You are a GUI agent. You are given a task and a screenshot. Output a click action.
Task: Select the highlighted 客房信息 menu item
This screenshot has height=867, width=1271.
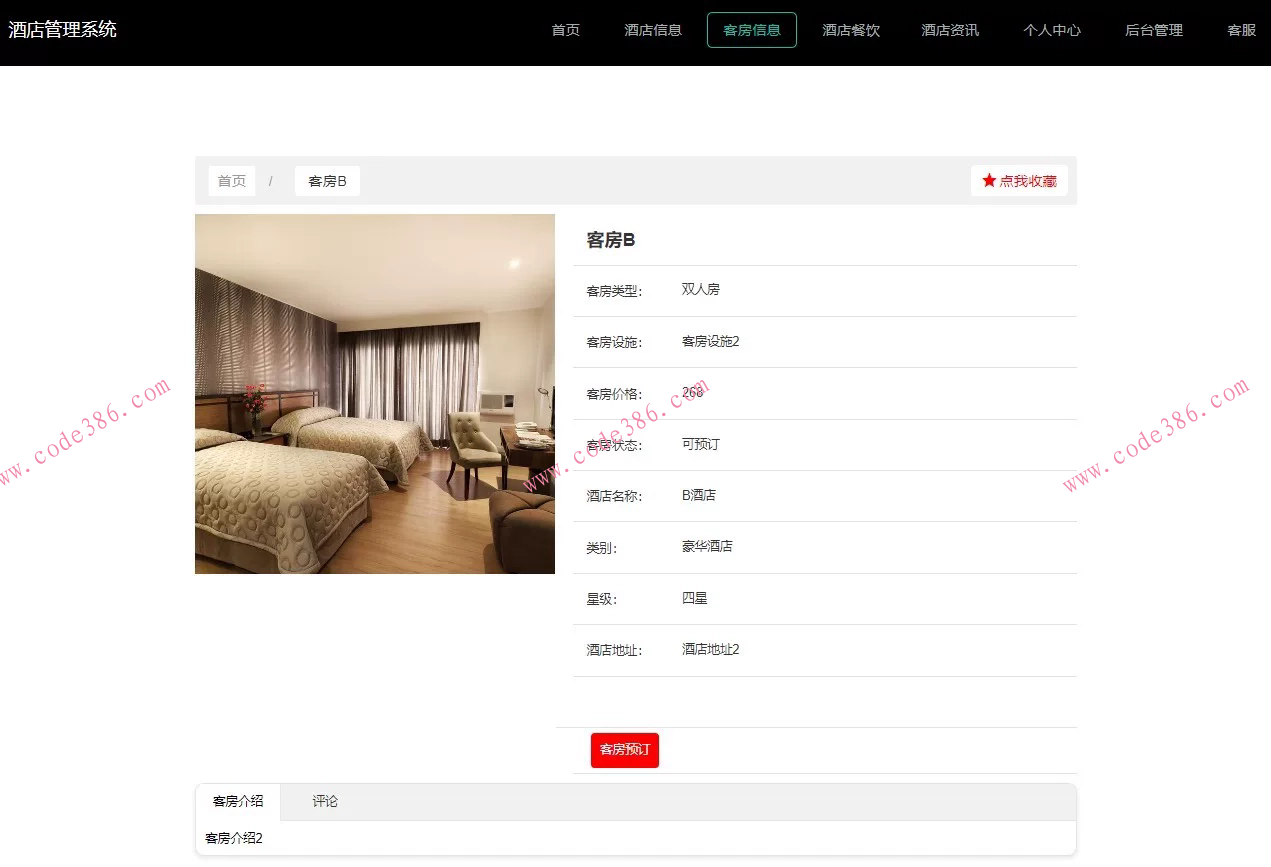tap(751, 30)
